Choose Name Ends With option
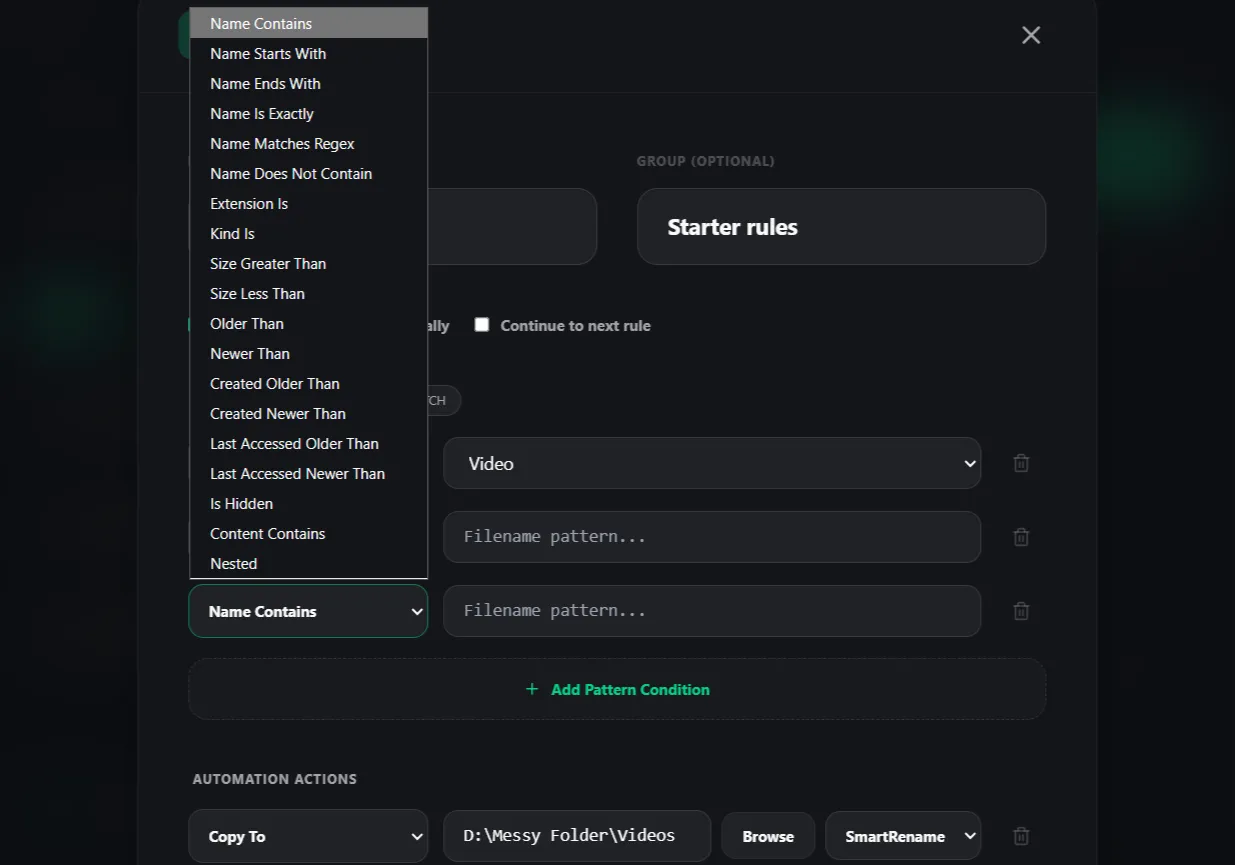 308,83
